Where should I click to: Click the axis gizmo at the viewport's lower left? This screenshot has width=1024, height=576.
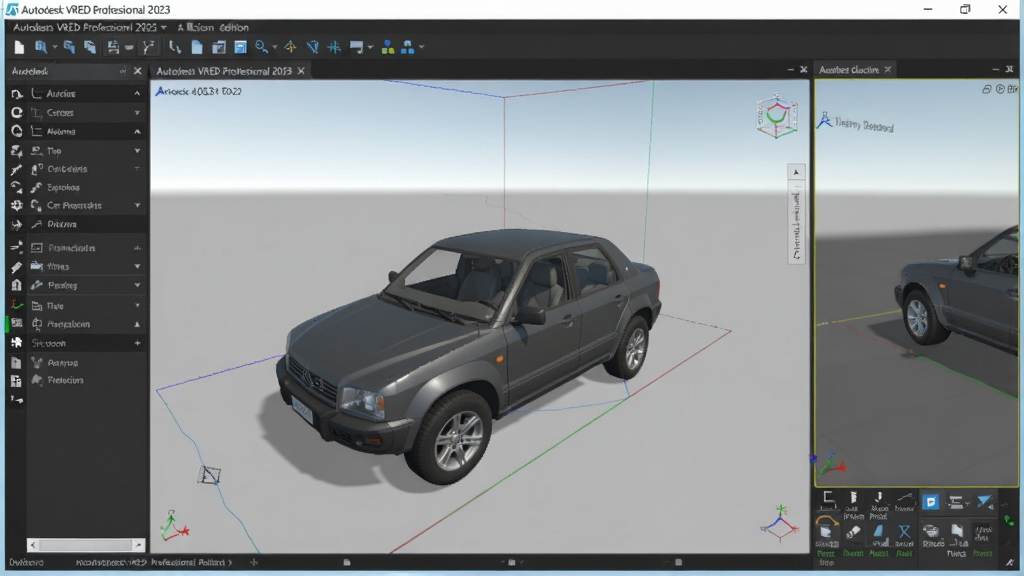click(174, 526)
